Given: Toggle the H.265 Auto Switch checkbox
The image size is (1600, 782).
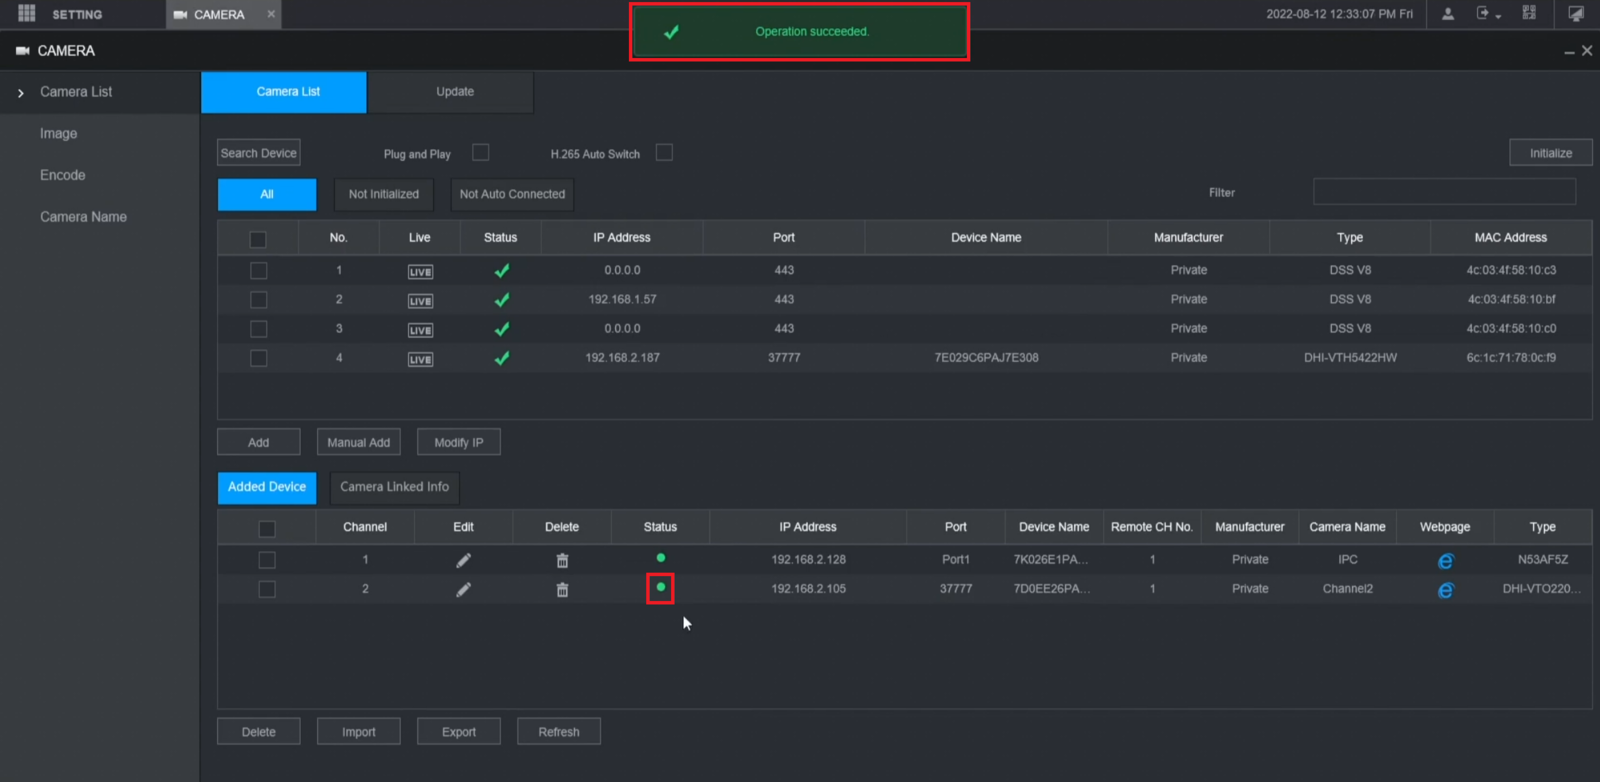Looking at the screenshot, I should 664,153.
